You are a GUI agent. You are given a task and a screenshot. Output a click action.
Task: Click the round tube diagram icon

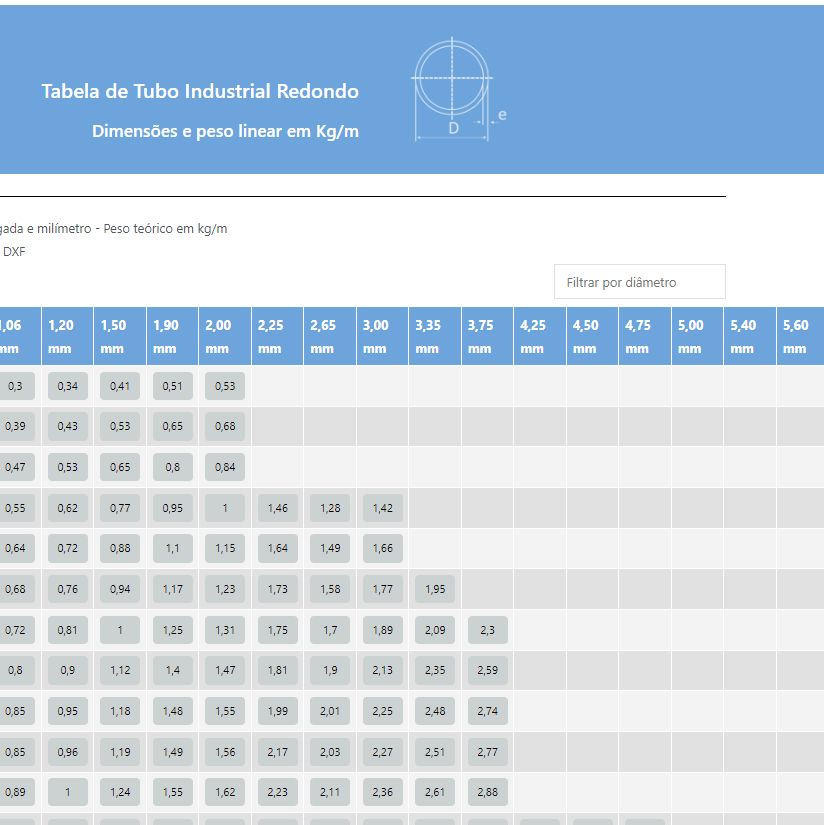pos(454,89)
